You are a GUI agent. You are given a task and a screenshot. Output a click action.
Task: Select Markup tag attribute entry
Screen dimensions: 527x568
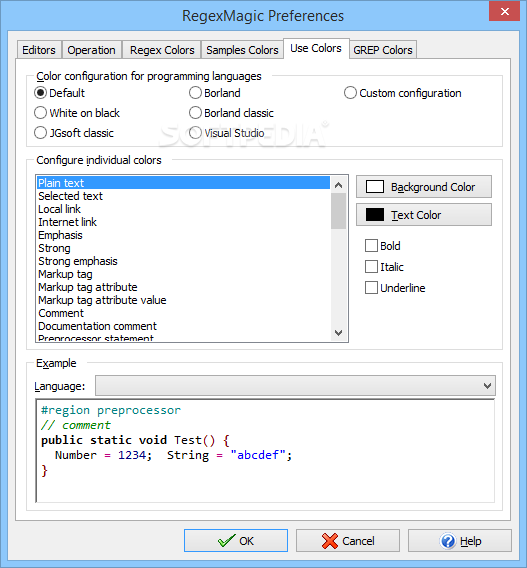pos(183,287)
